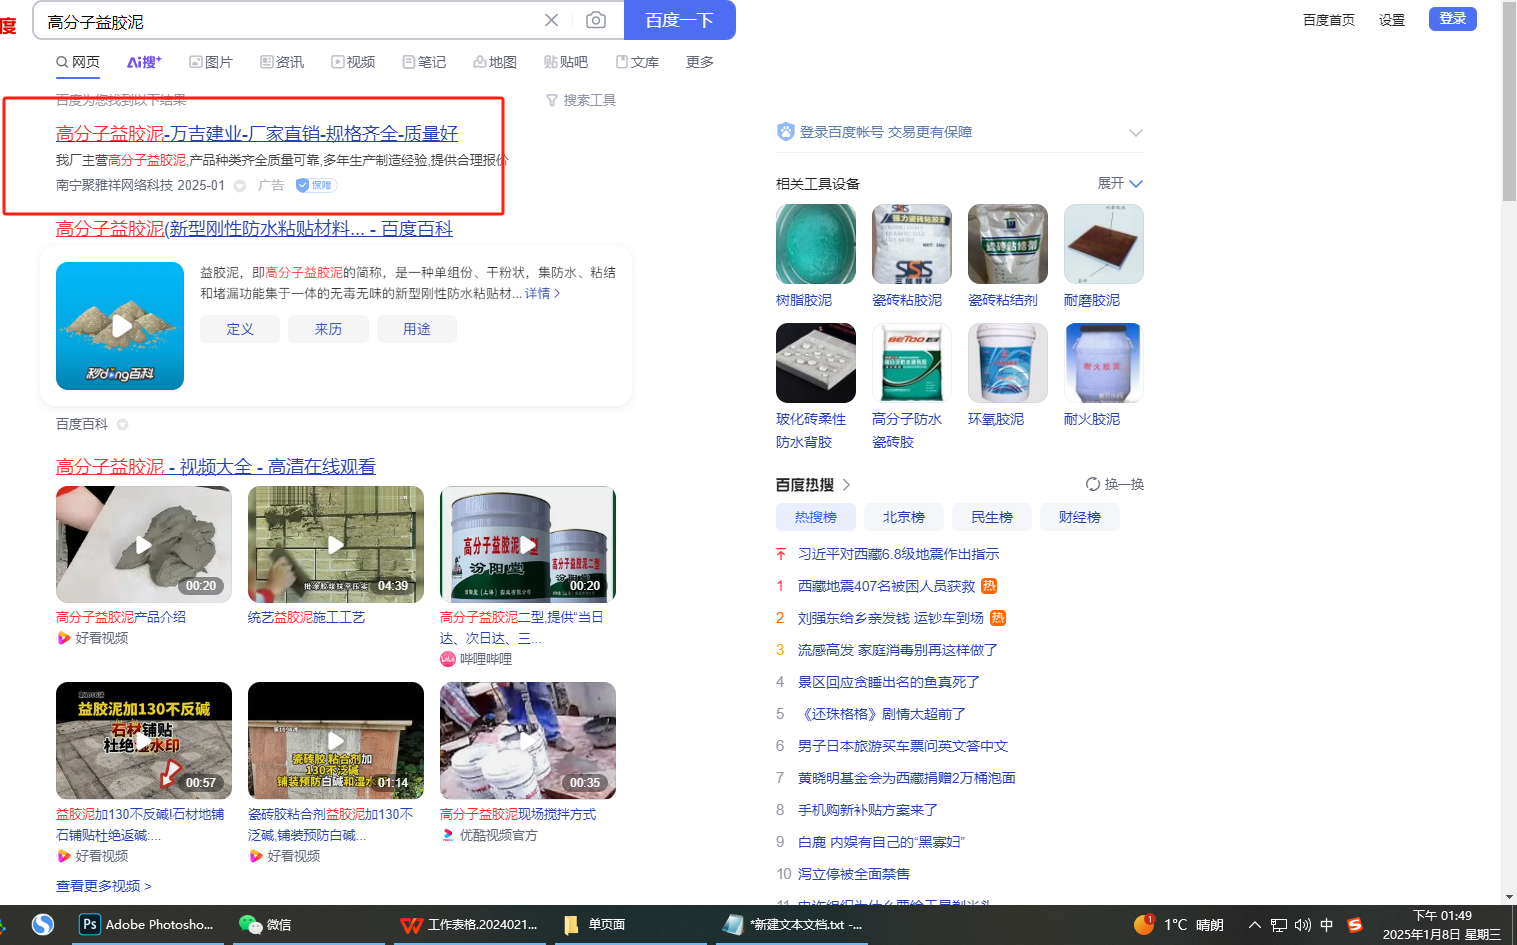Switch to the 贴吧 tab
1517x945 pixels.
coord(566,62)
